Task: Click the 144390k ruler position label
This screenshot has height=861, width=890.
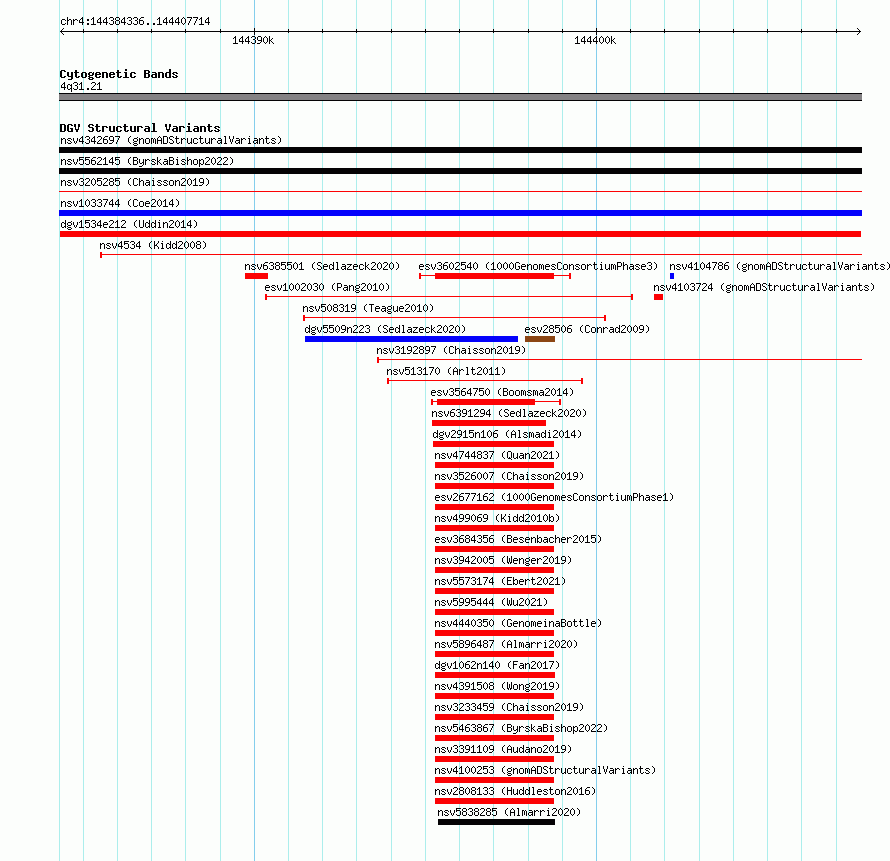Action: tap(253, 40)
